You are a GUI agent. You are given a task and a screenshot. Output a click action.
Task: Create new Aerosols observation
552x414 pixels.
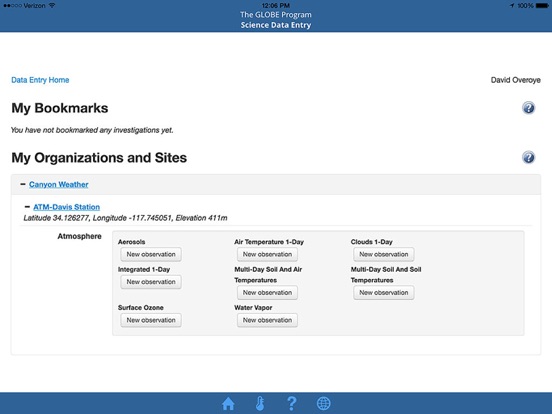click(151, 254)
